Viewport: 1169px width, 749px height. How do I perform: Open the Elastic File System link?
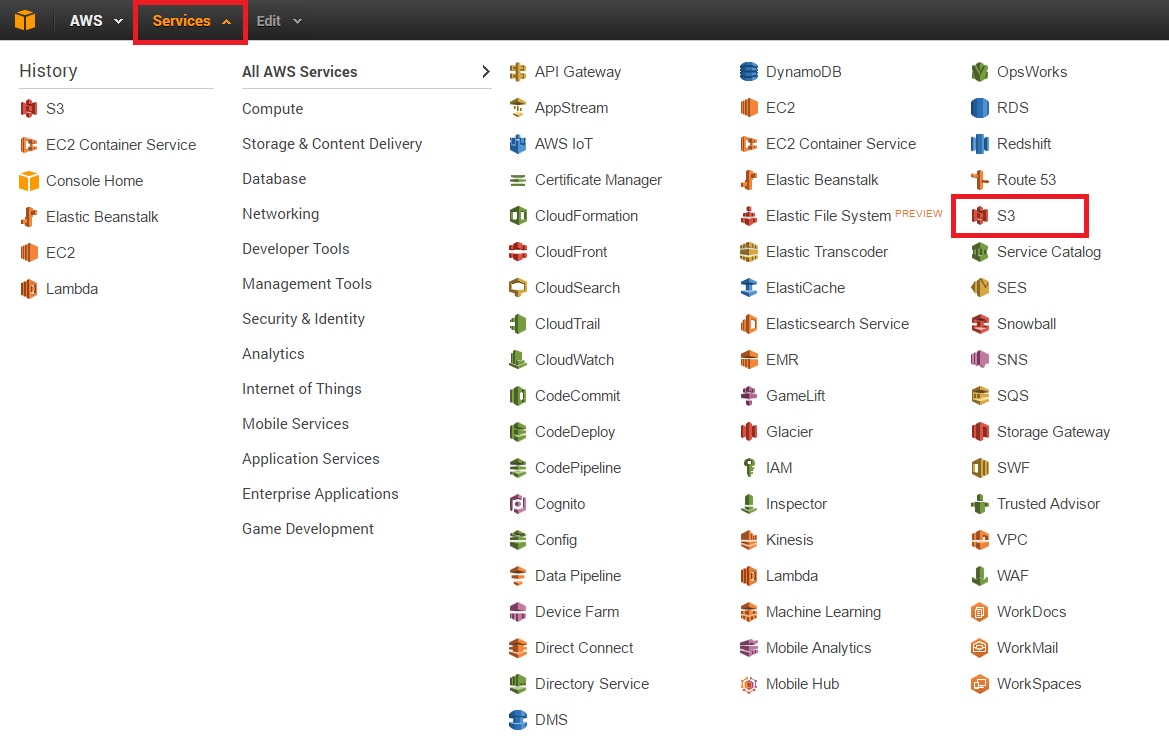(828, 216)
